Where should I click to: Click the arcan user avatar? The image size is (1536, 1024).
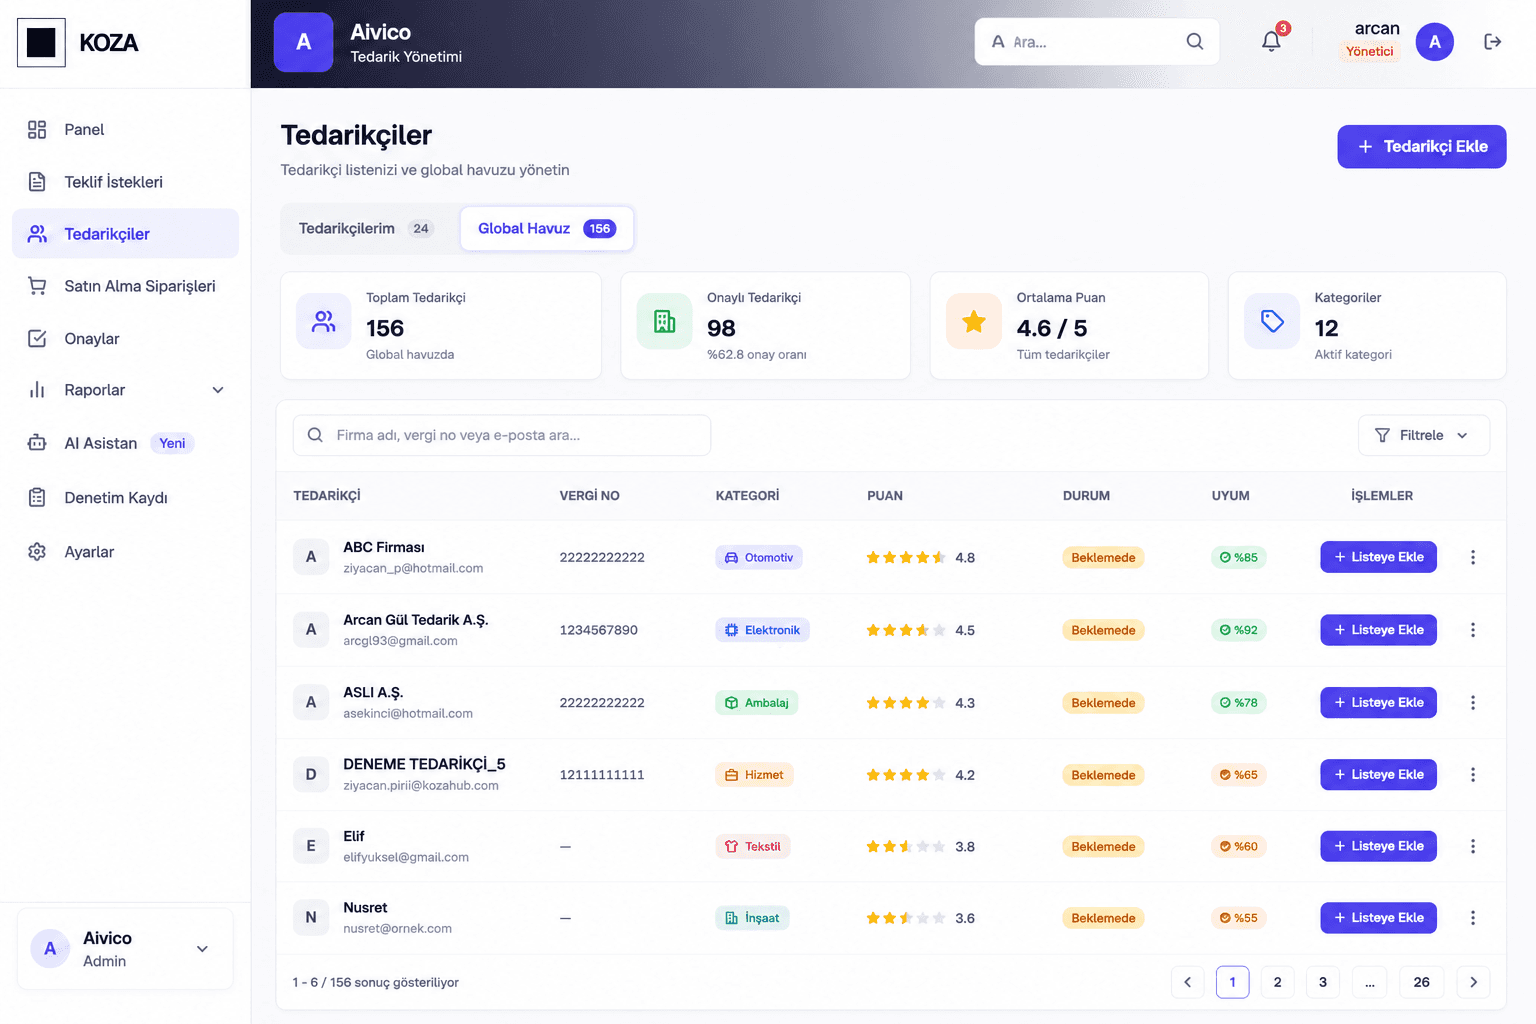click(x=1435, y=42)
